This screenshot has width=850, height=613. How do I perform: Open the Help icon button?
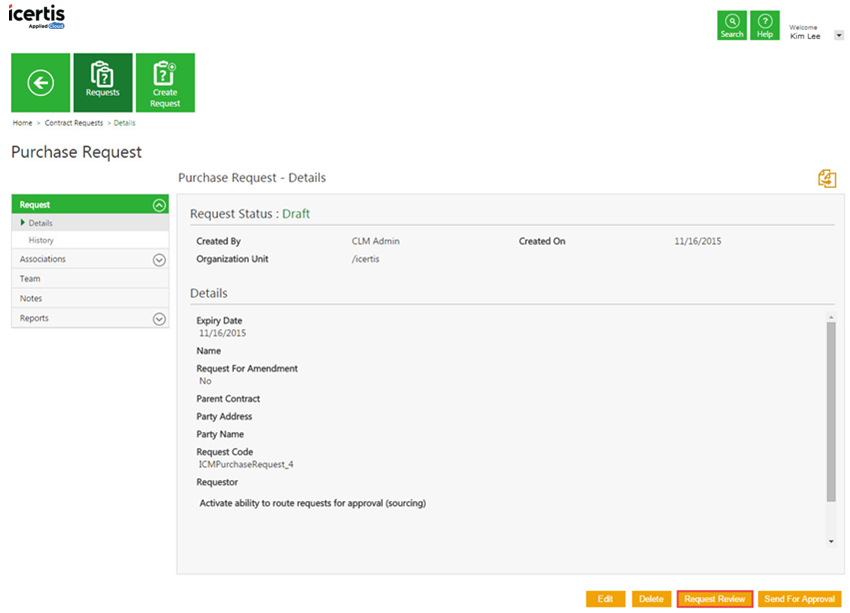(765, 26)
